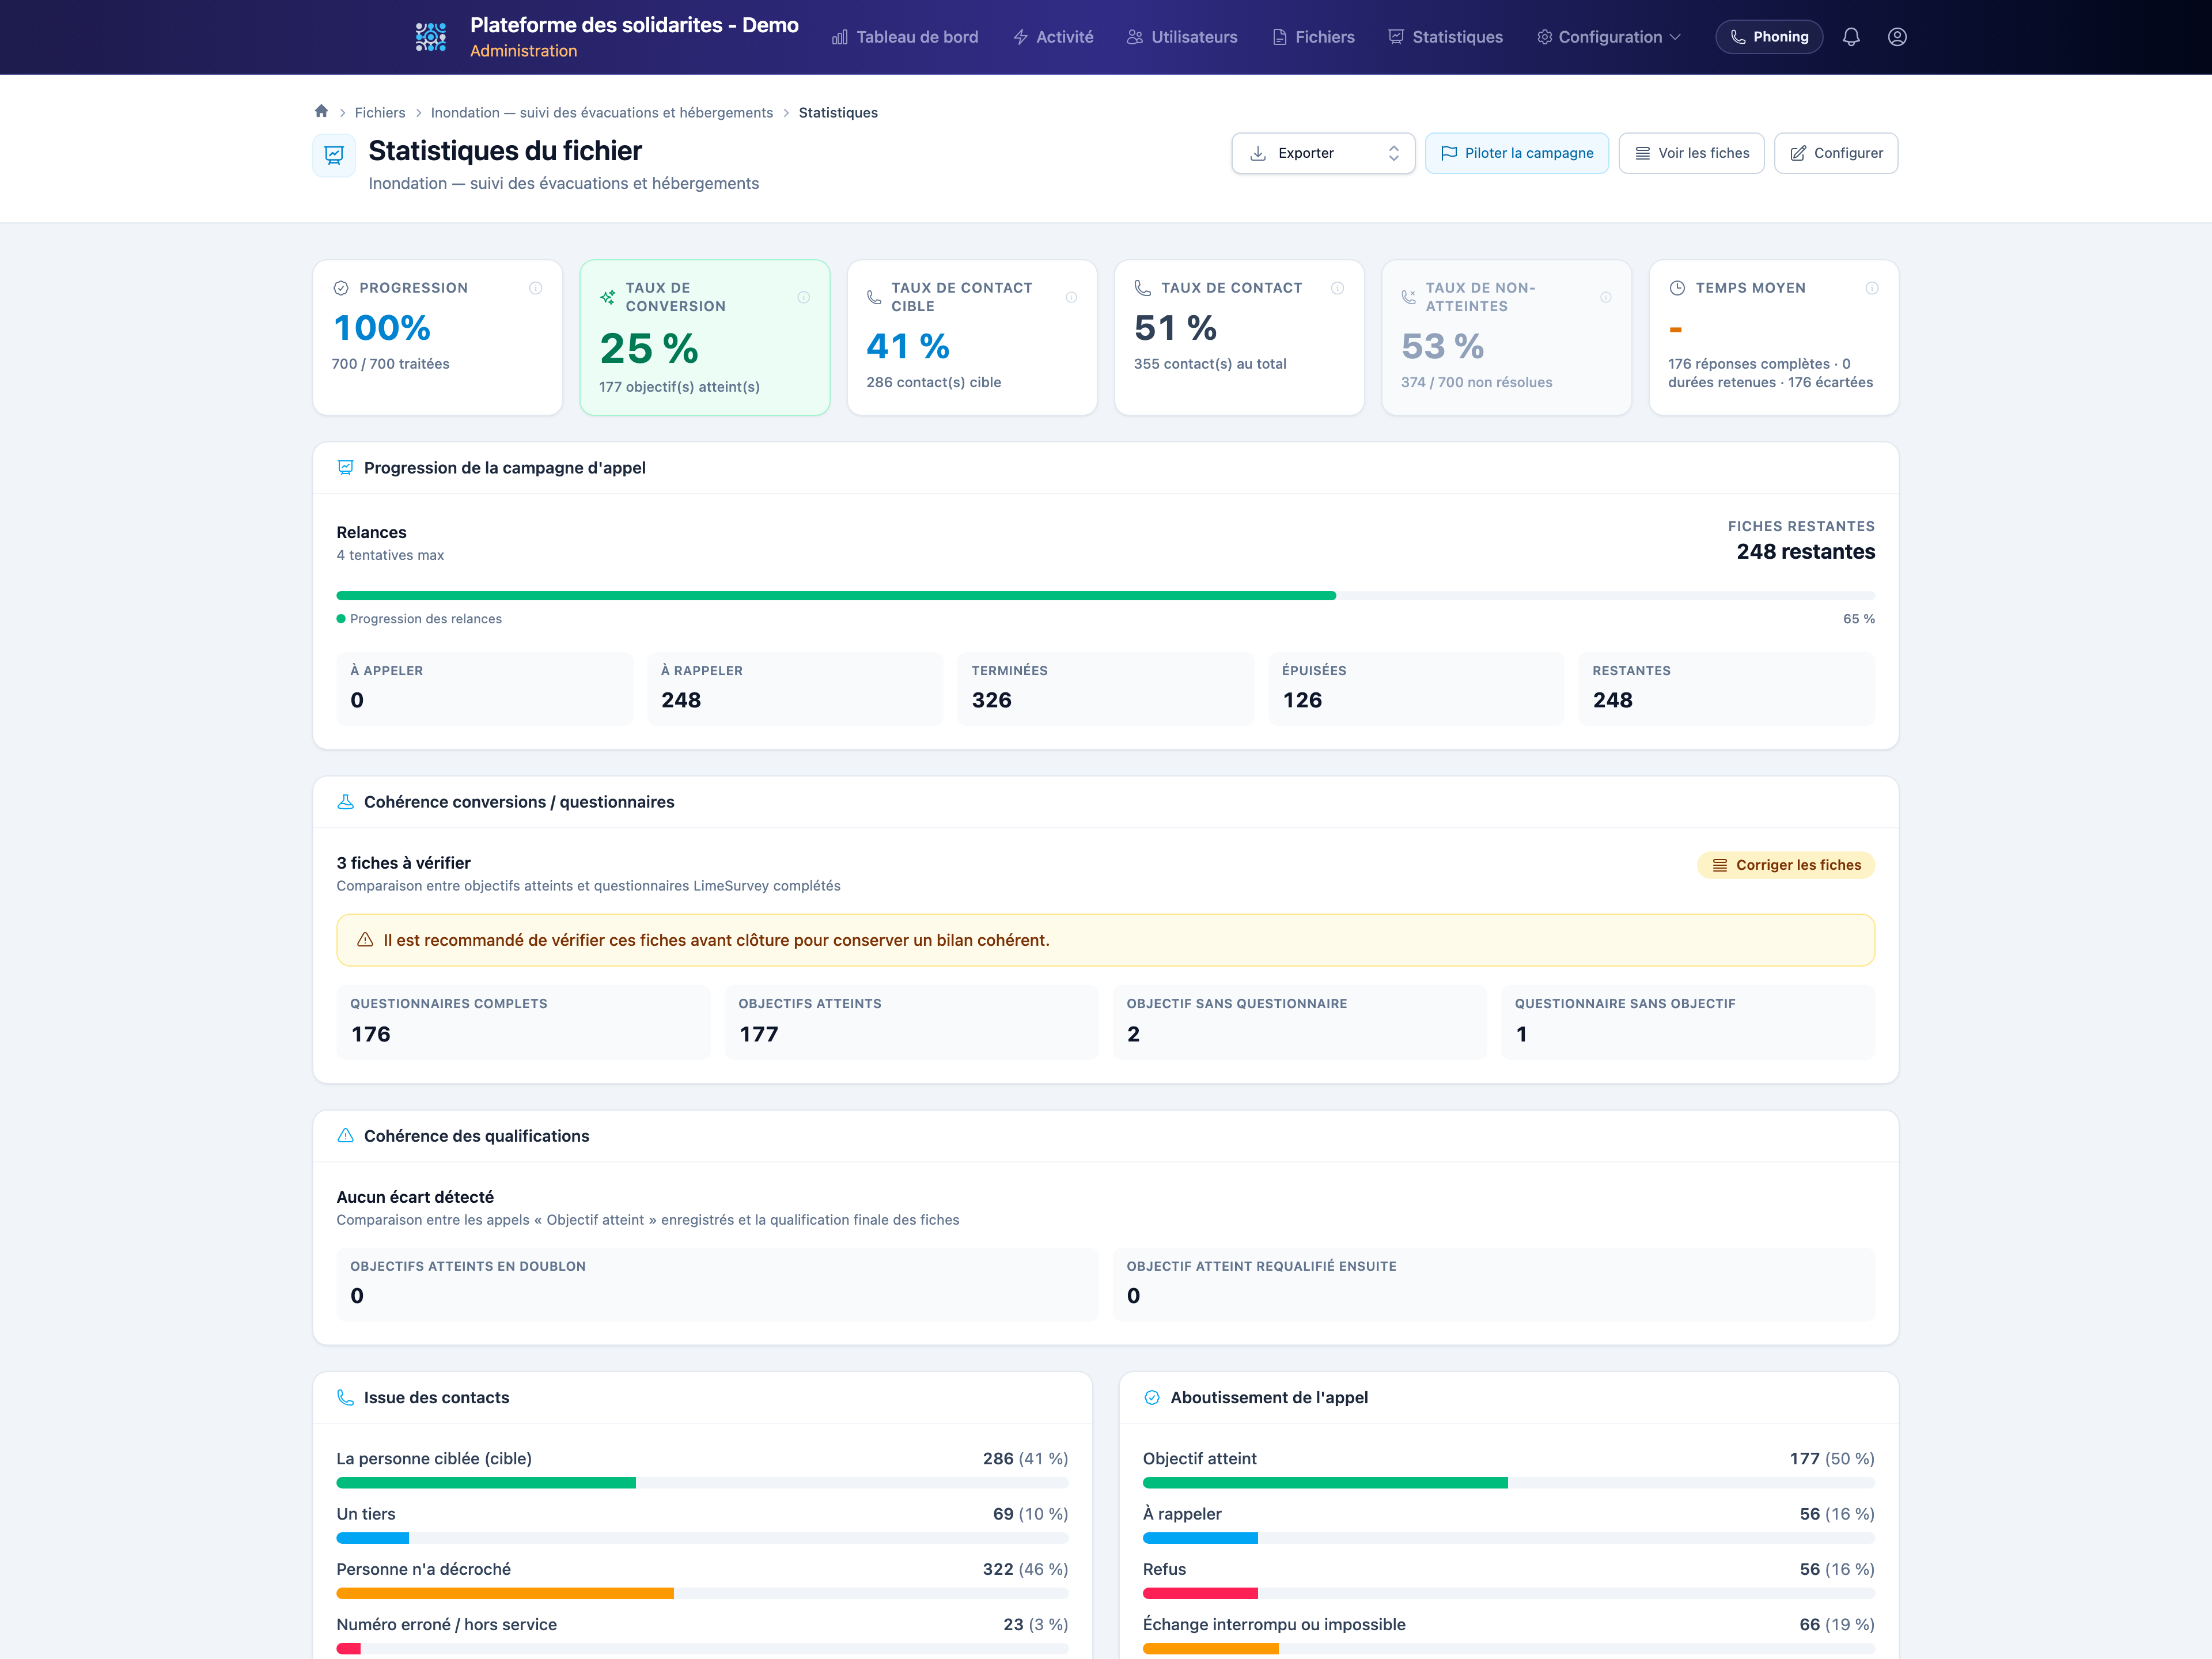
Task: Open the user account icon
Action: click(1897, 37)
